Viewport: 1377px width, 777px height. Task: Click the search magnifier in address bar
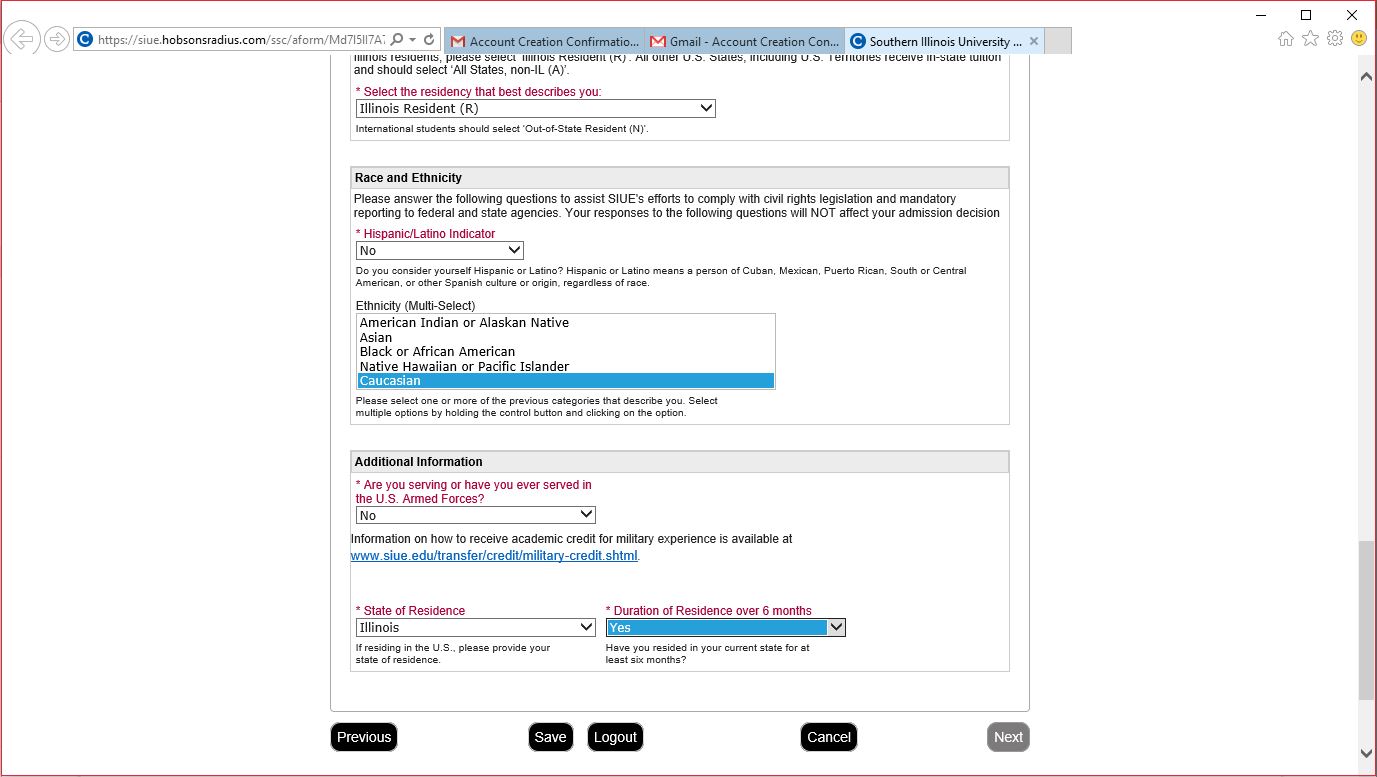pyautogui.click(x=397, y=40)
